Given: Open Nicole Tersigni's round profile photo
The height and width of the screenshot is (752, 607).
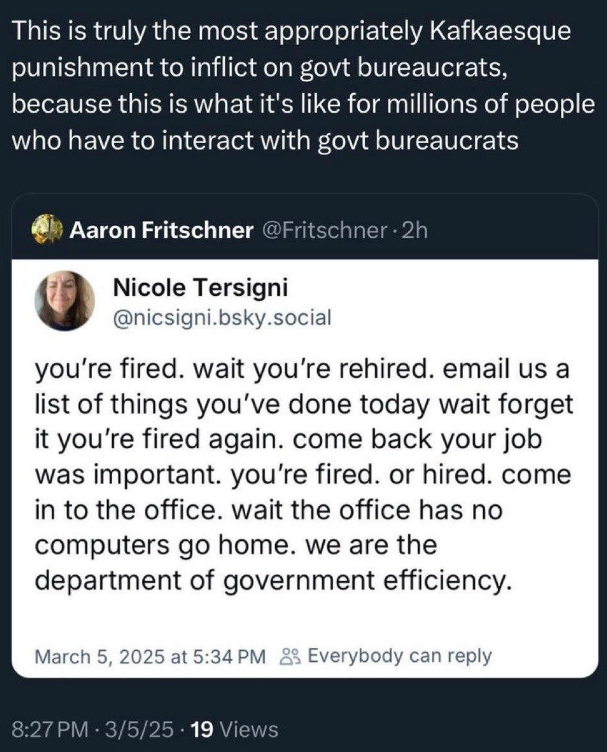Looking at the screenshot, I should (x=66, y=300).
